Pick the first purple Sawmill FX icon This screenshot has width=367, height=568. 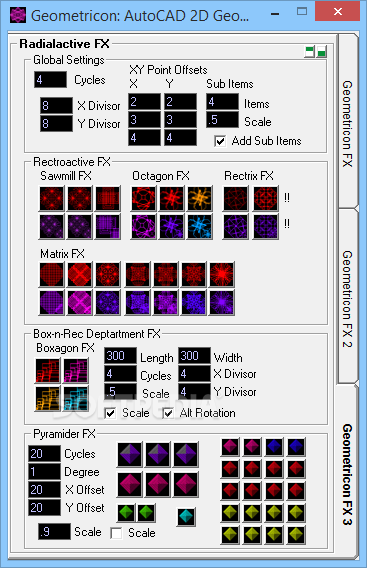(x=51, y=226)
